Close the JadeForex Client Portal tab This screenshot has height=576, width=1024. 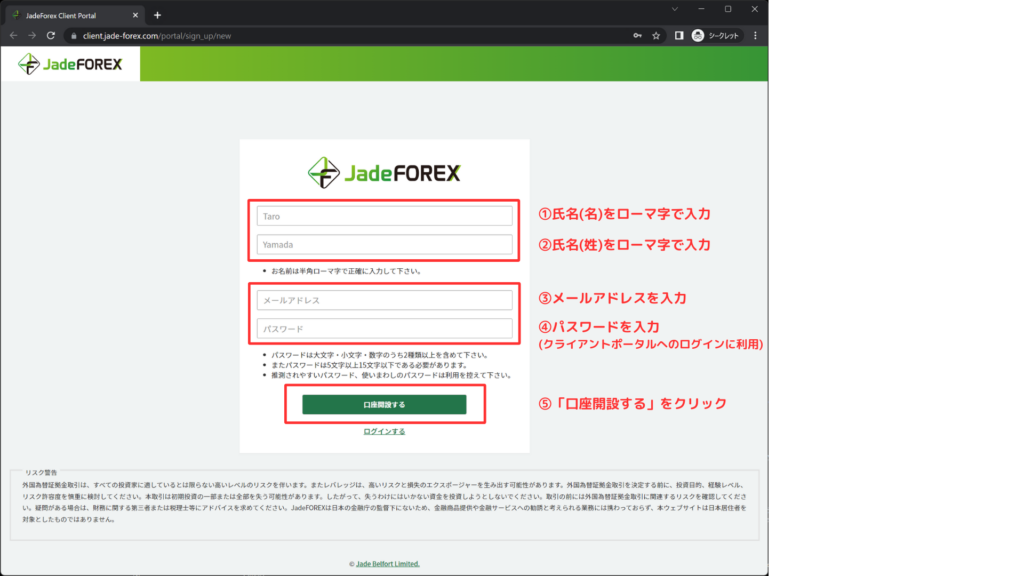coord(137,15)
